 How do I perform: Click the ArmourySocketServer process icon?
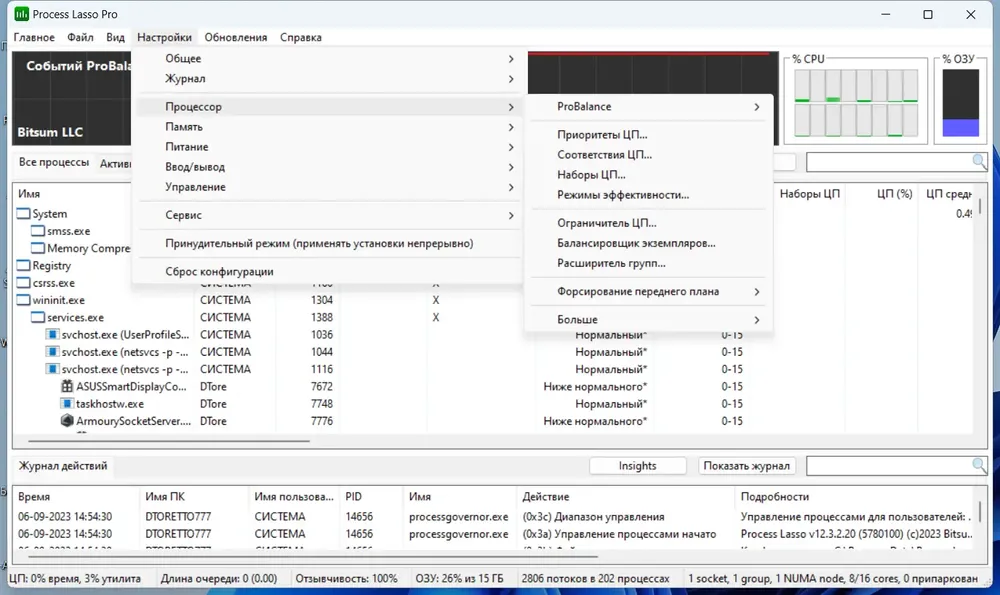tap(67, 421)
